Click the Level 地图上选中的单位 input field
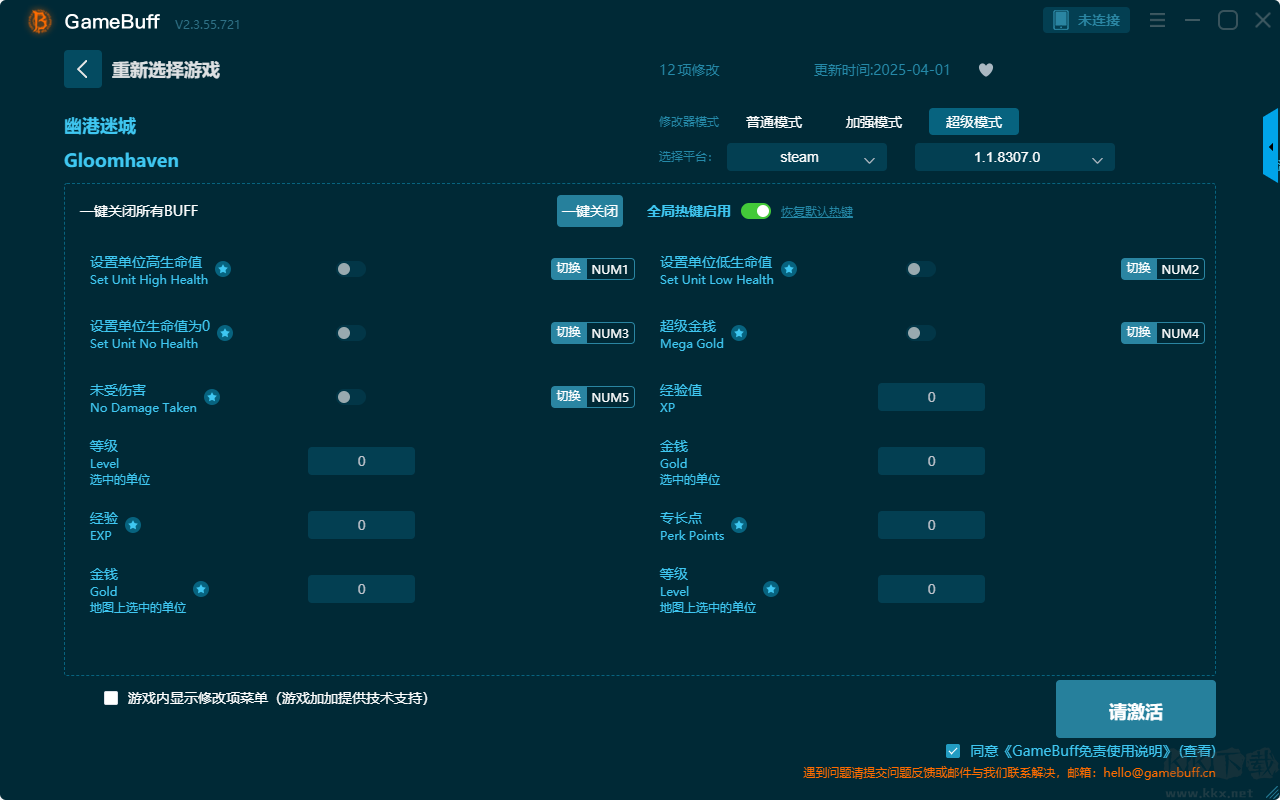The width and height of the screenshot is (1280, 800). [931, 589]
